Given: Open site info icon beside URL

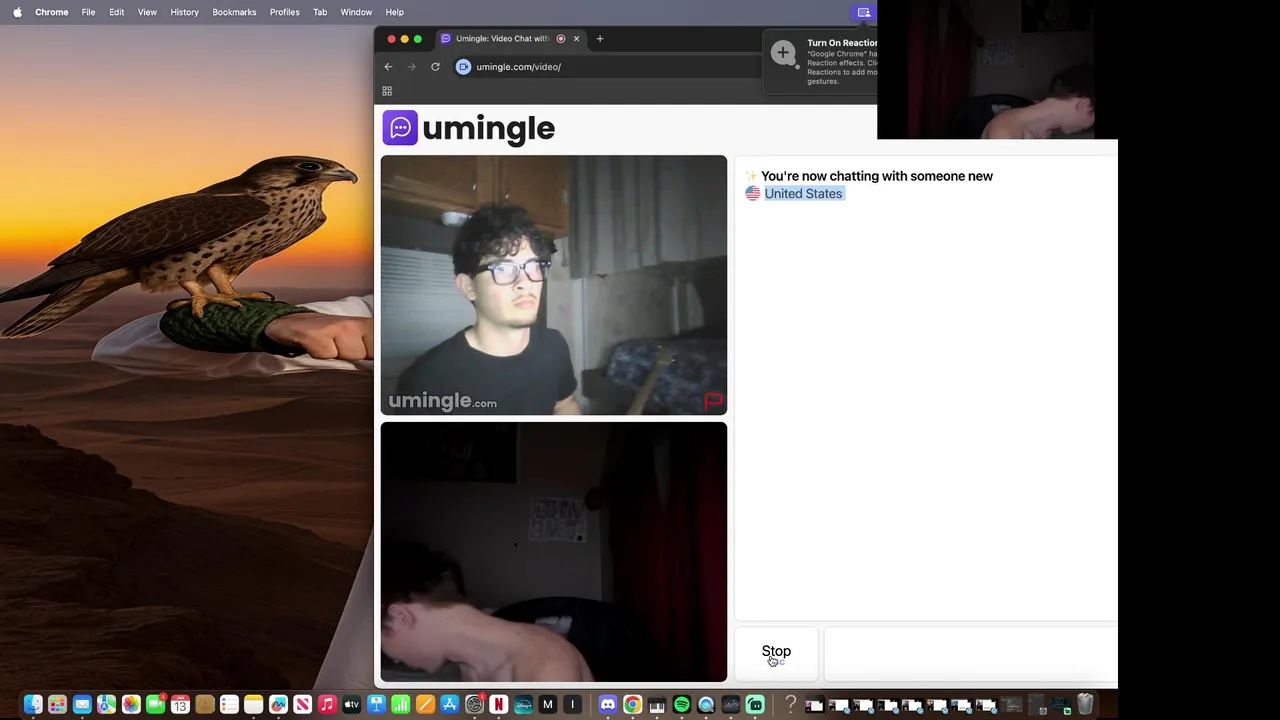Looking at the screenshot, I should [x=463, y=67].
